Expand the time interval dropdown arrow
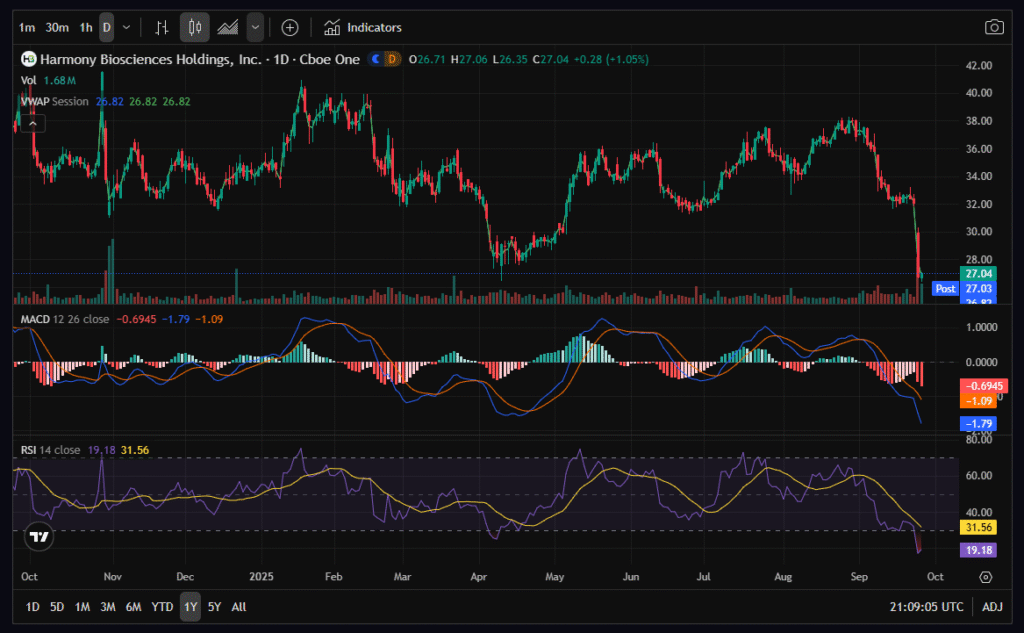1024x633 pixels. pos(126,27)
